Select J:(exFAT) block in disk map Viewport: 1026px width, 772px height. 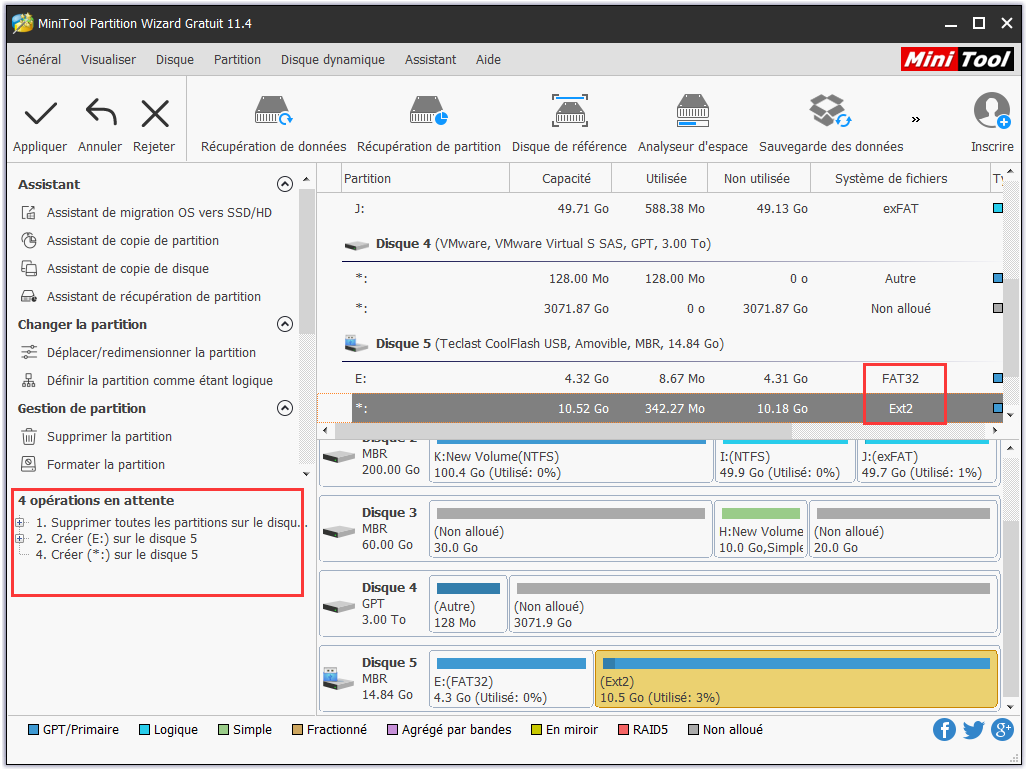pyautogui.click(x=927, y=461)
